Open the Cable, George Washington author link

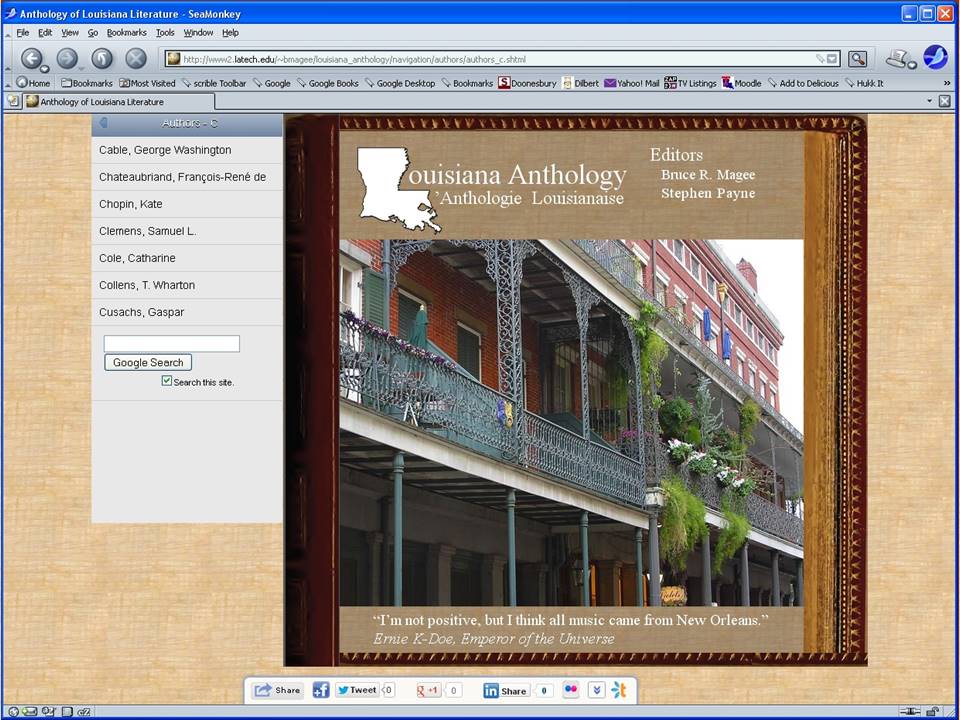click(x=165, y=150)
